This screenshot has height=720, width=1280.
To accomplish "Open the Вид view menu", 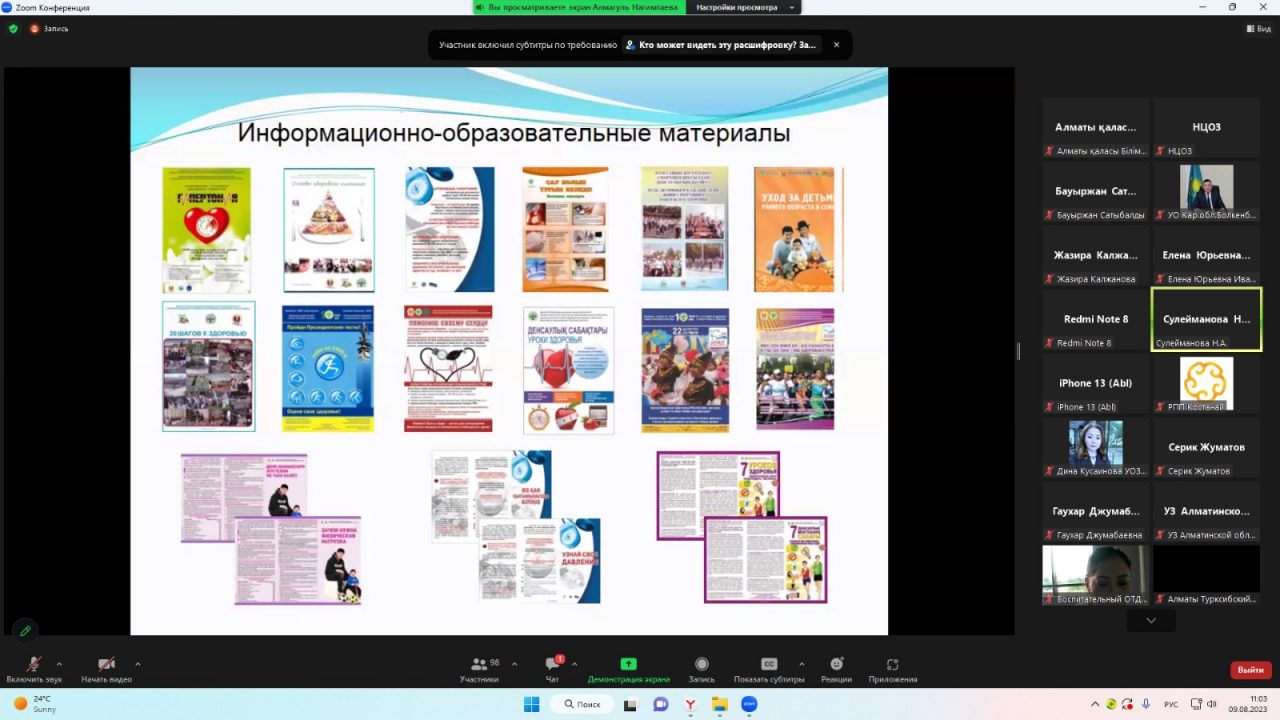I will click(x=1258, y=29).
